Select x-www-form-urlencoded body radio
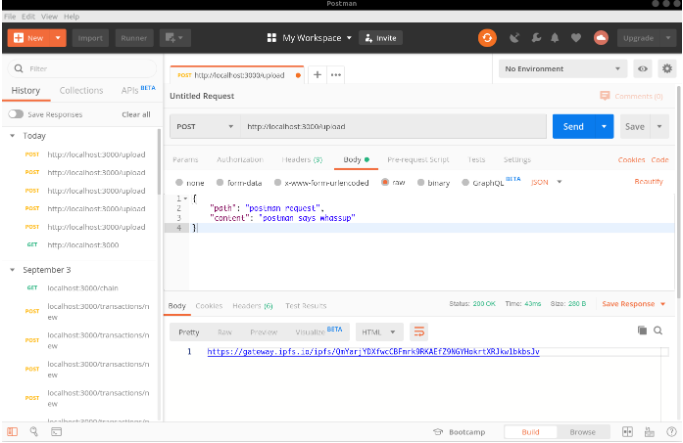This screenshot has height=443, width=683. 277,183
